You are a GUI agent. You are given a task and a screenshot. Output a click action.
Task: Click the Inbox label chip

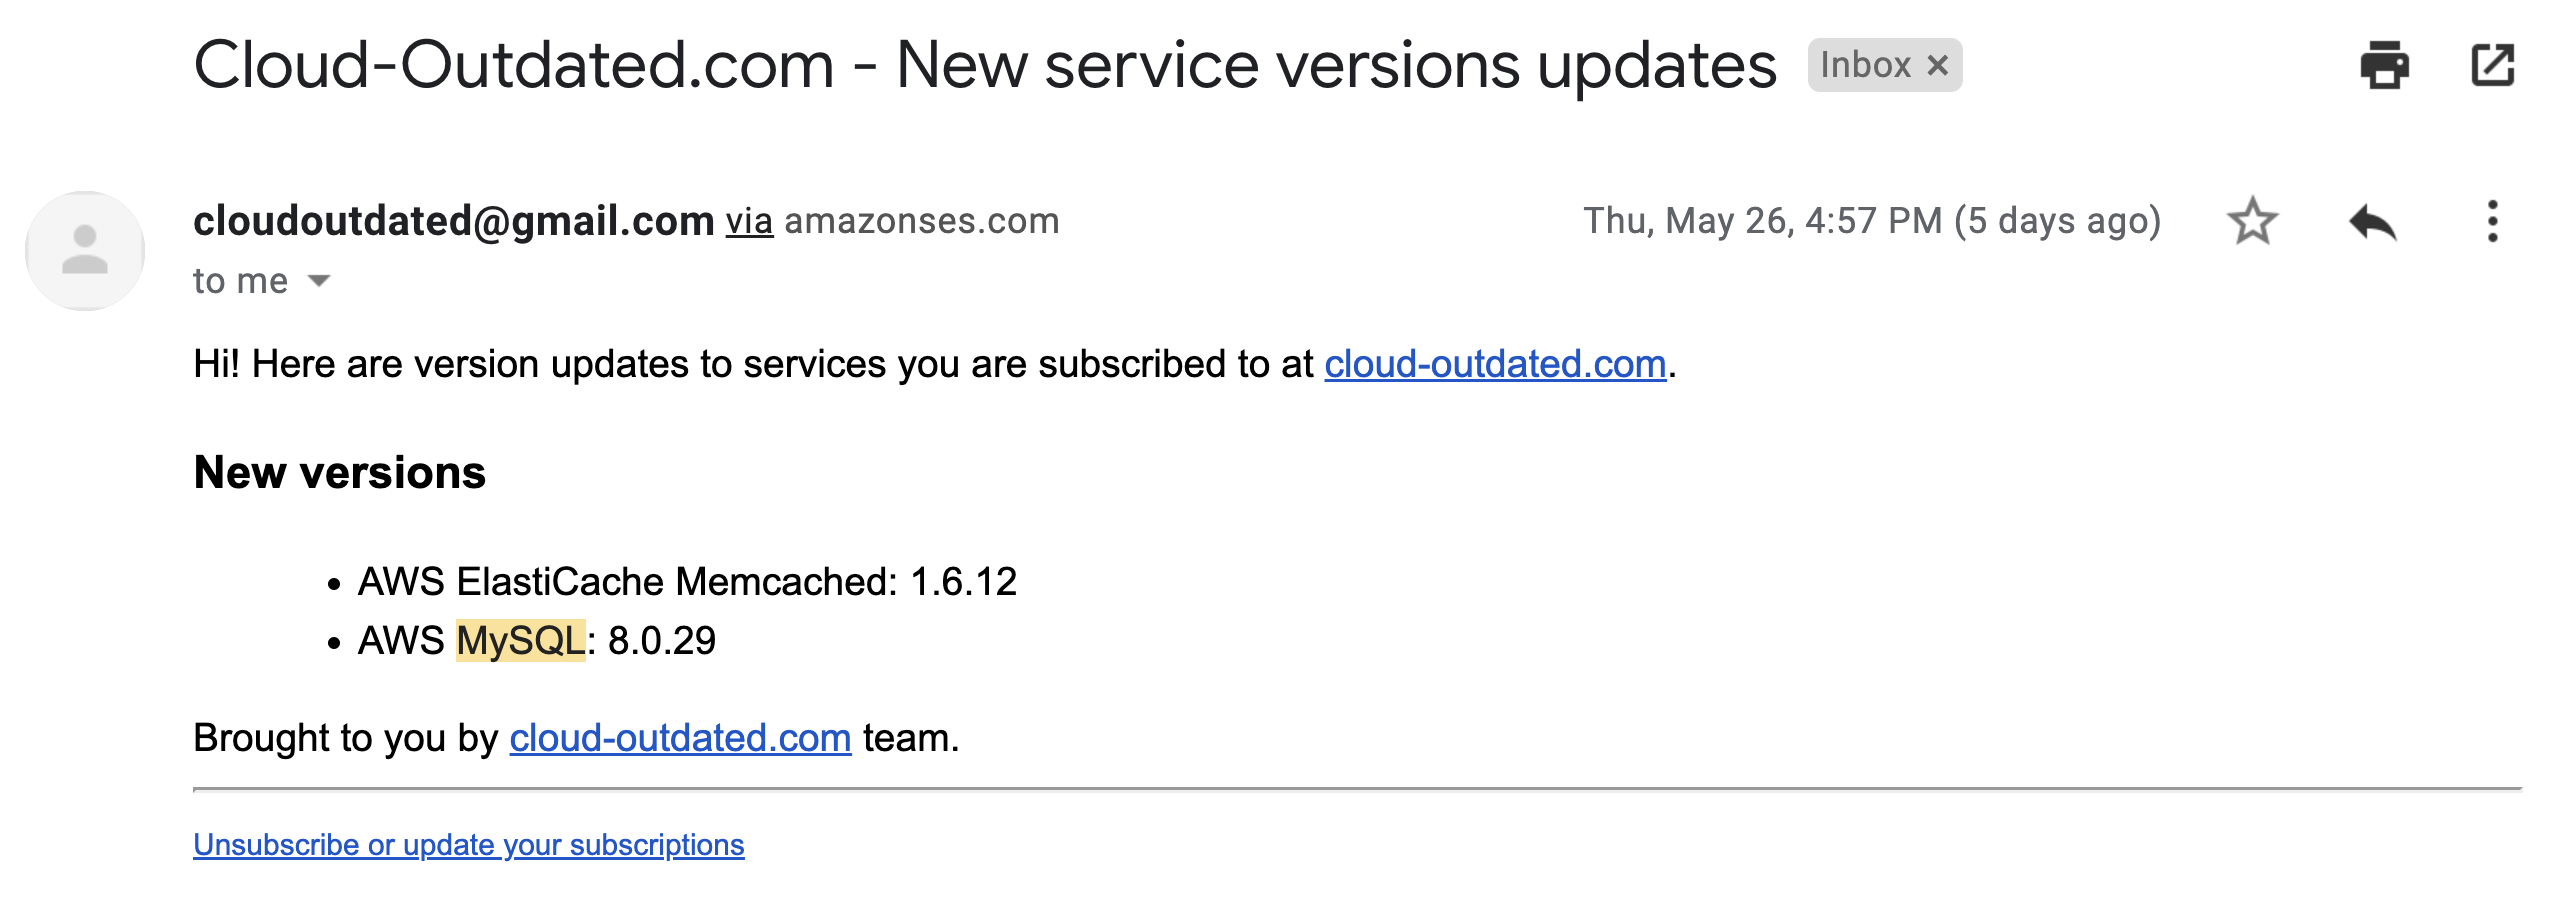1884,66
